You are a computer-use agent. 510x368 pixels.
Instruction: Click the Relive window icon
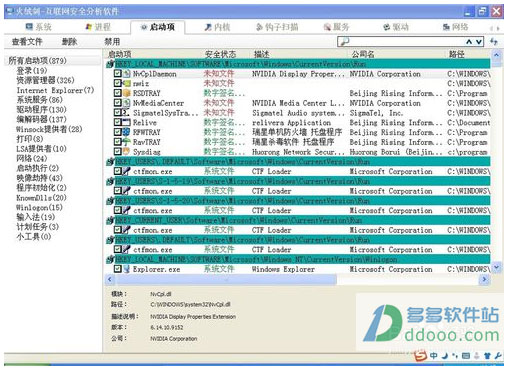pos(126,122)
